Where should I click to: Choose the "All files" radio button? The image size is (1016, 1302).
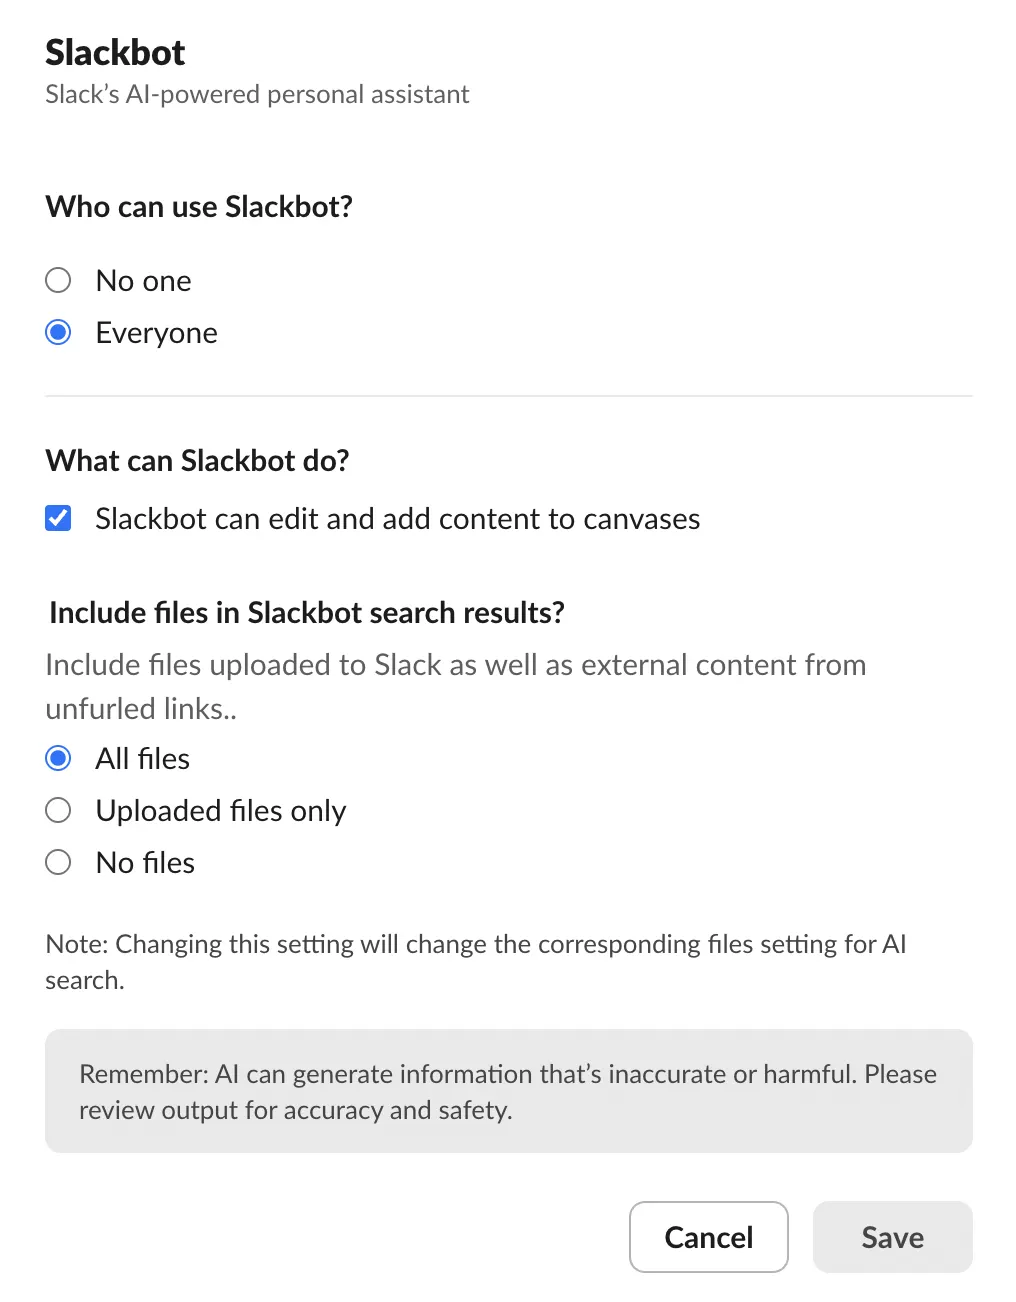pyautogui.click(x=59, y=759)
